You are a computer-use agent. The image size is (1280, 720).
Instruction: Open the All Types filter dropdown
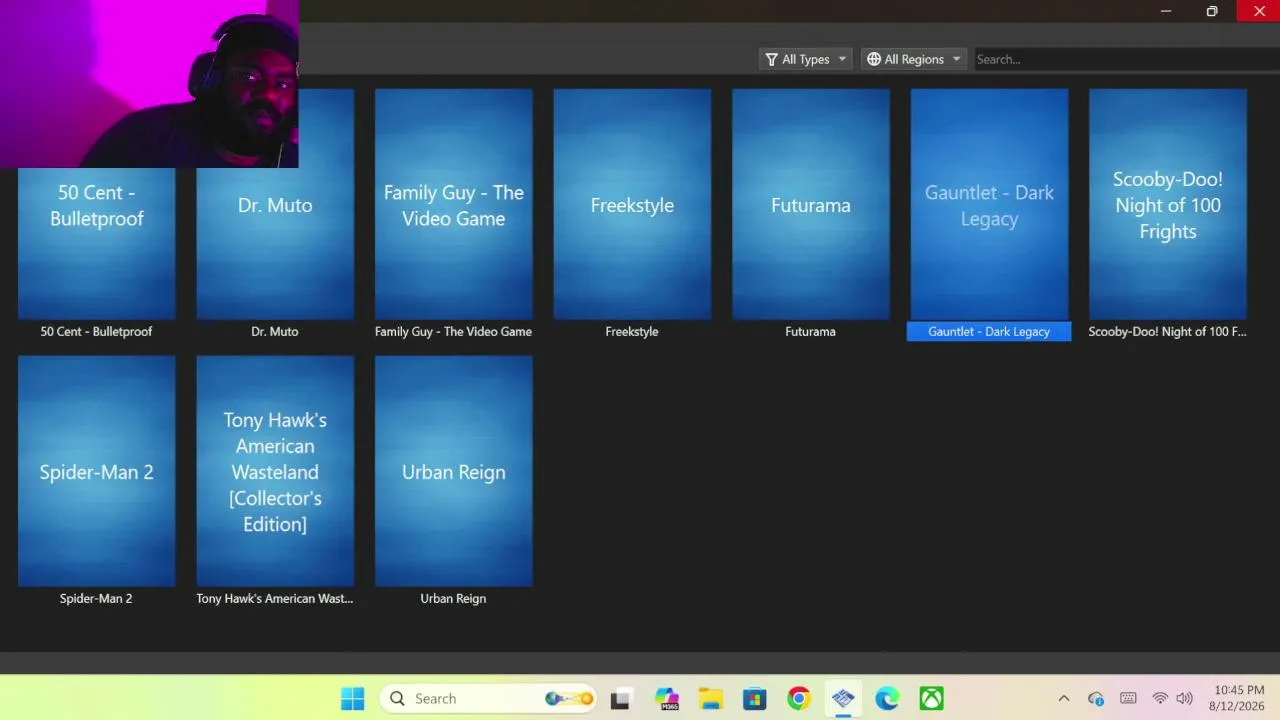coord(806,59)
